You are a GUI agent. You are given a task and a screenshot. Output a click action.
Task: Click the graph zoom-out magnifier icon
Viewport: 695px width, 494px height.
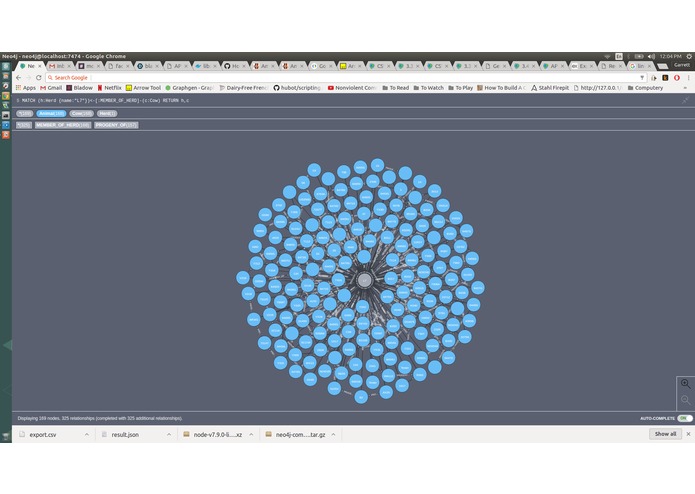coord(685,400)
